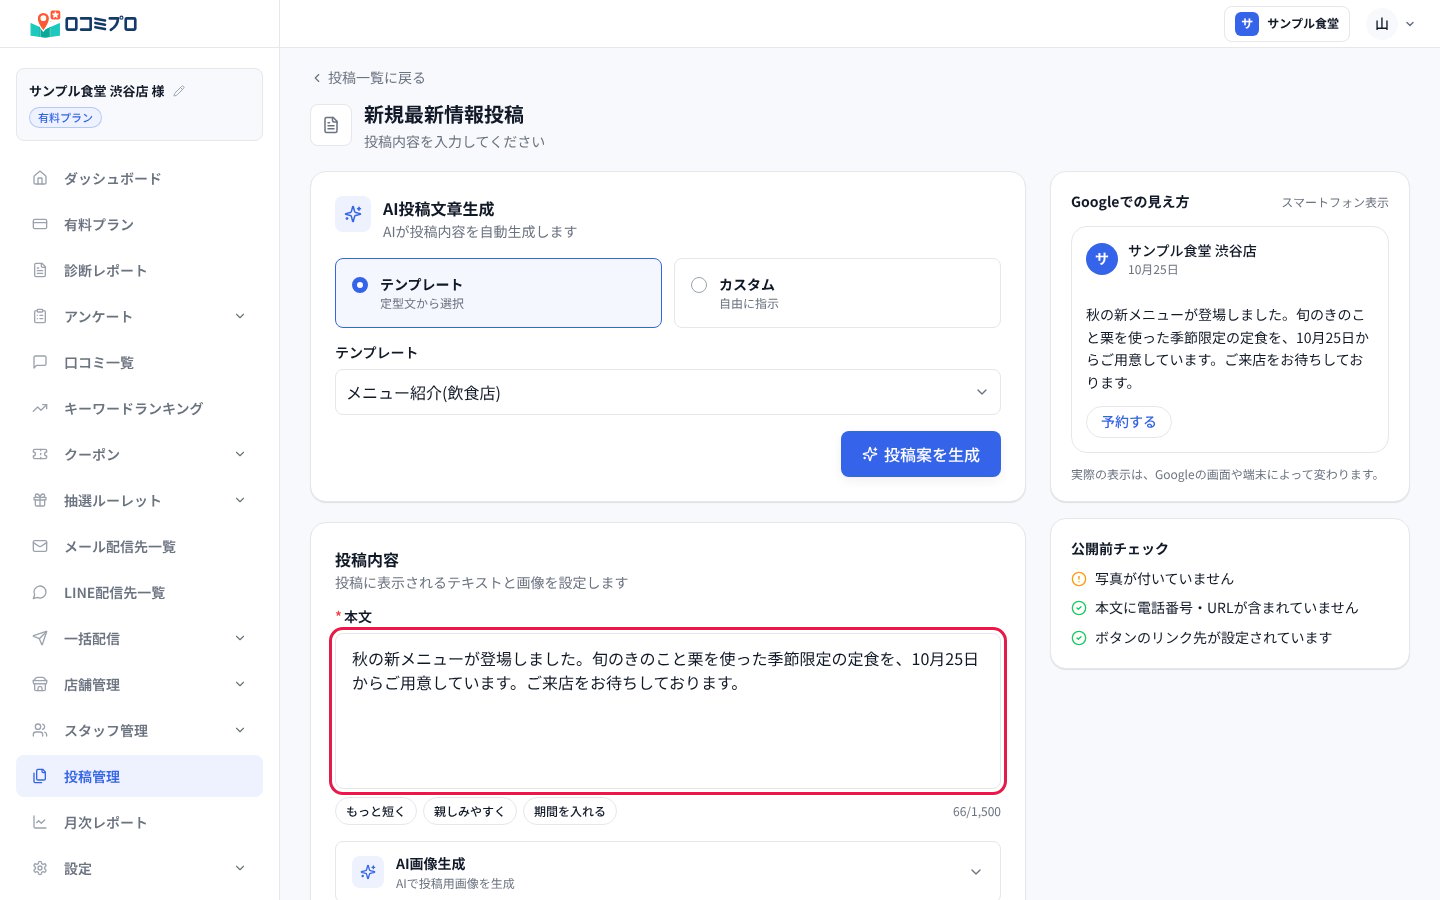
Task: Click into the 本文 text area
Action: [667, 711]
